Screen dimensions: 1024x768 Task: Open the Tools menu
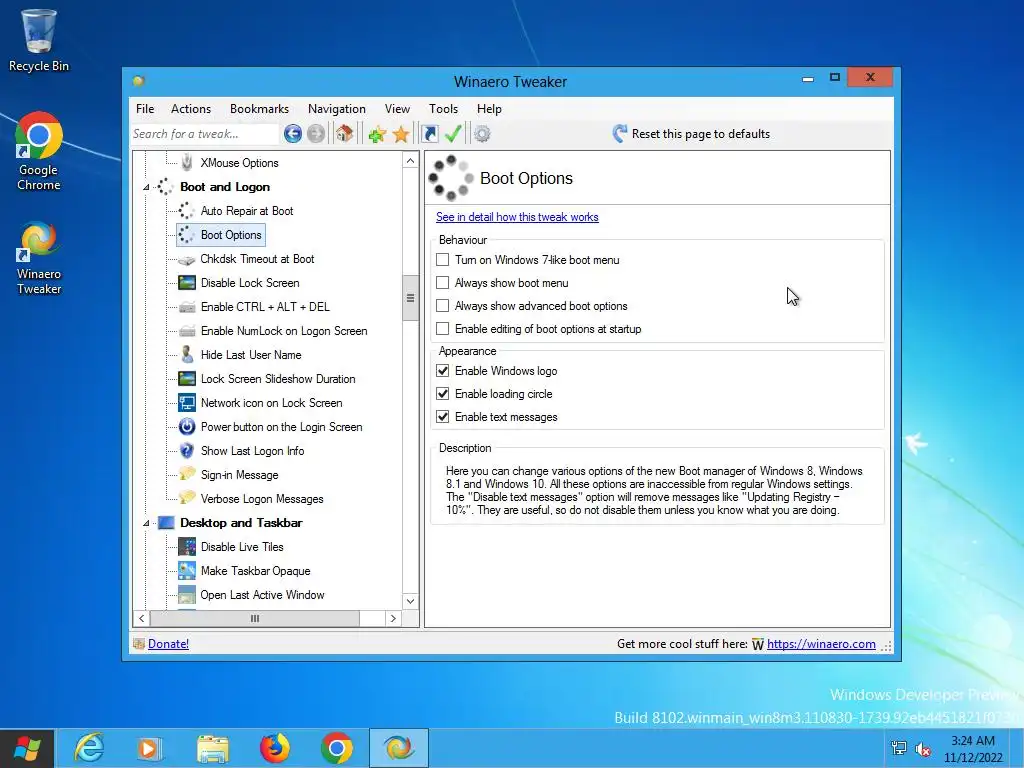click(443, 109)
